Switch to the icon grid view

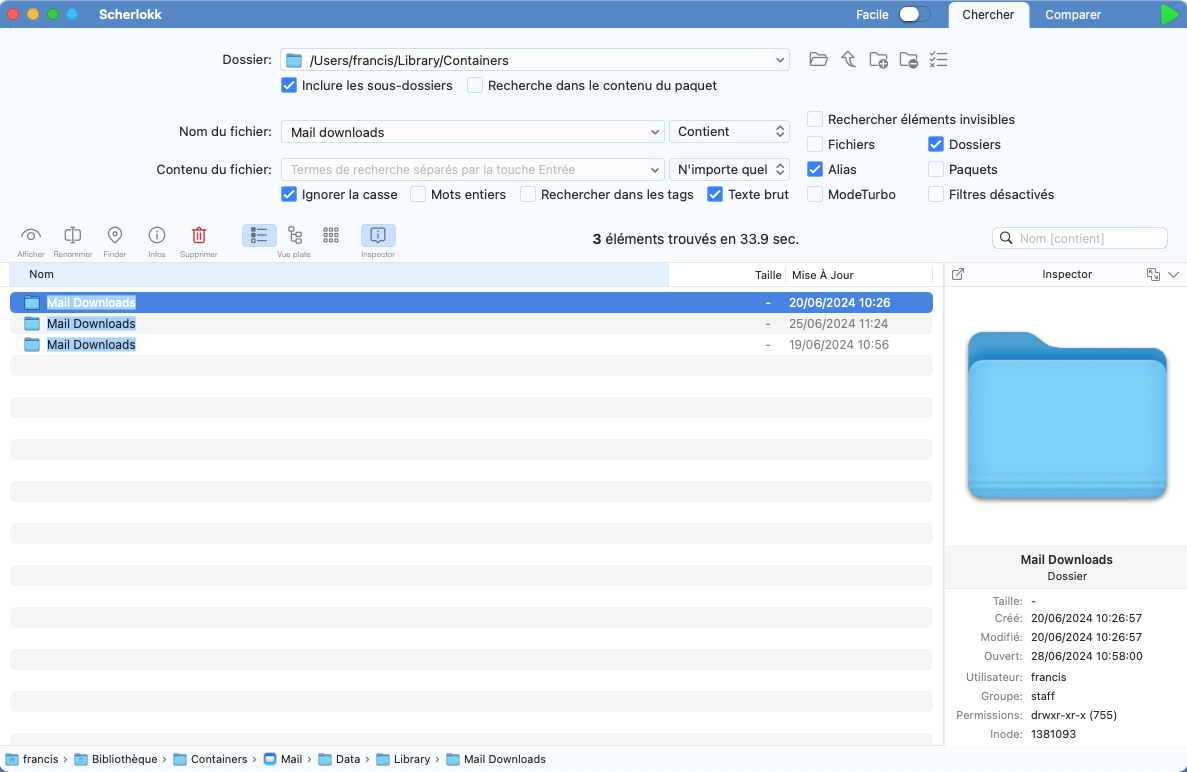coord(331,236)
